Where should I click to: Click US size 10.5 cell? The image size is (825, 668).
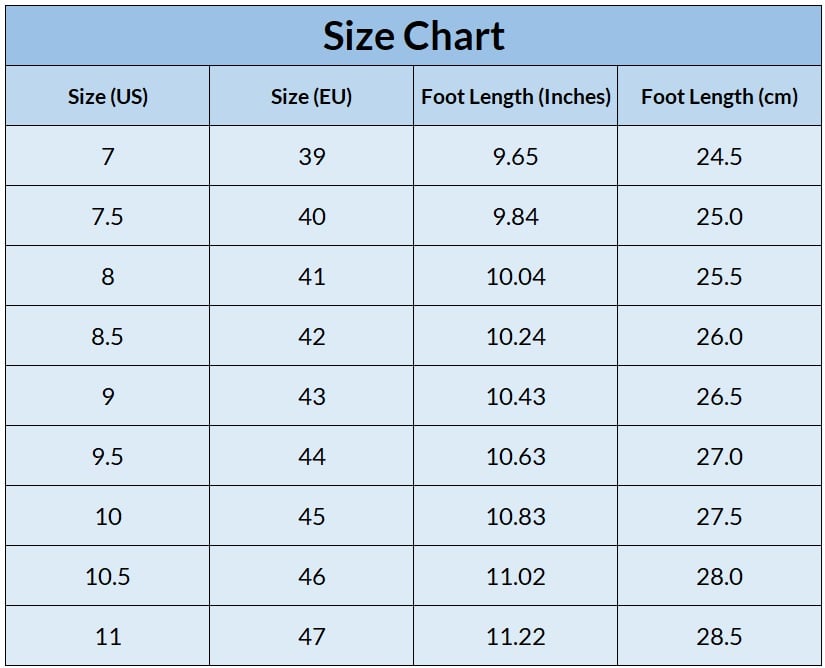click(108, 577)
